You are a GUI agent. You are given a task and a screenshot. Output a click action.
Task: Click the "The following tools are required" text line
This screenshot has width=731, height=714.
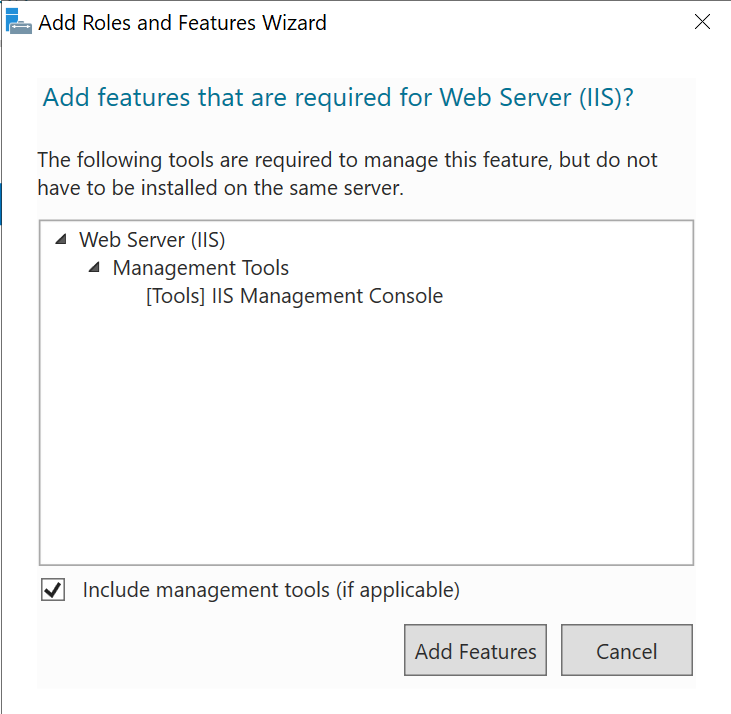[x=347, y=160]
